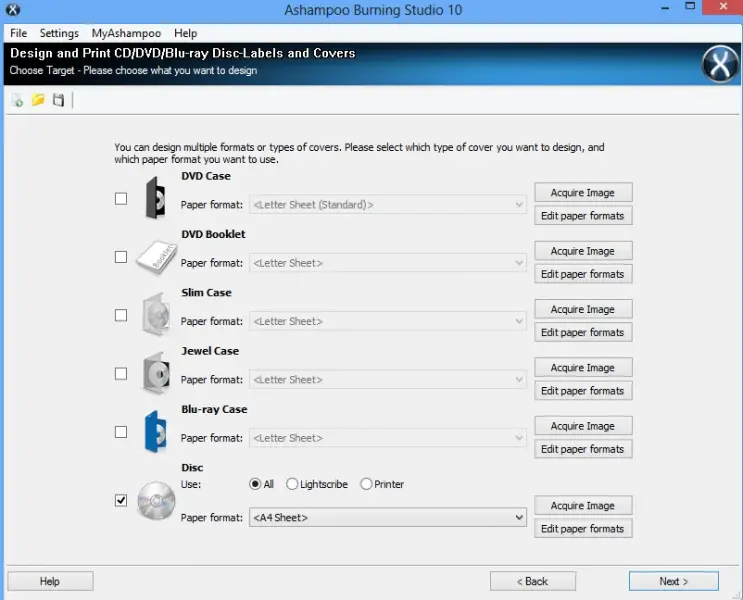Open the Help menu in menu bar
This screenshot has height=600, width=743.
click(x=185, y=33)
